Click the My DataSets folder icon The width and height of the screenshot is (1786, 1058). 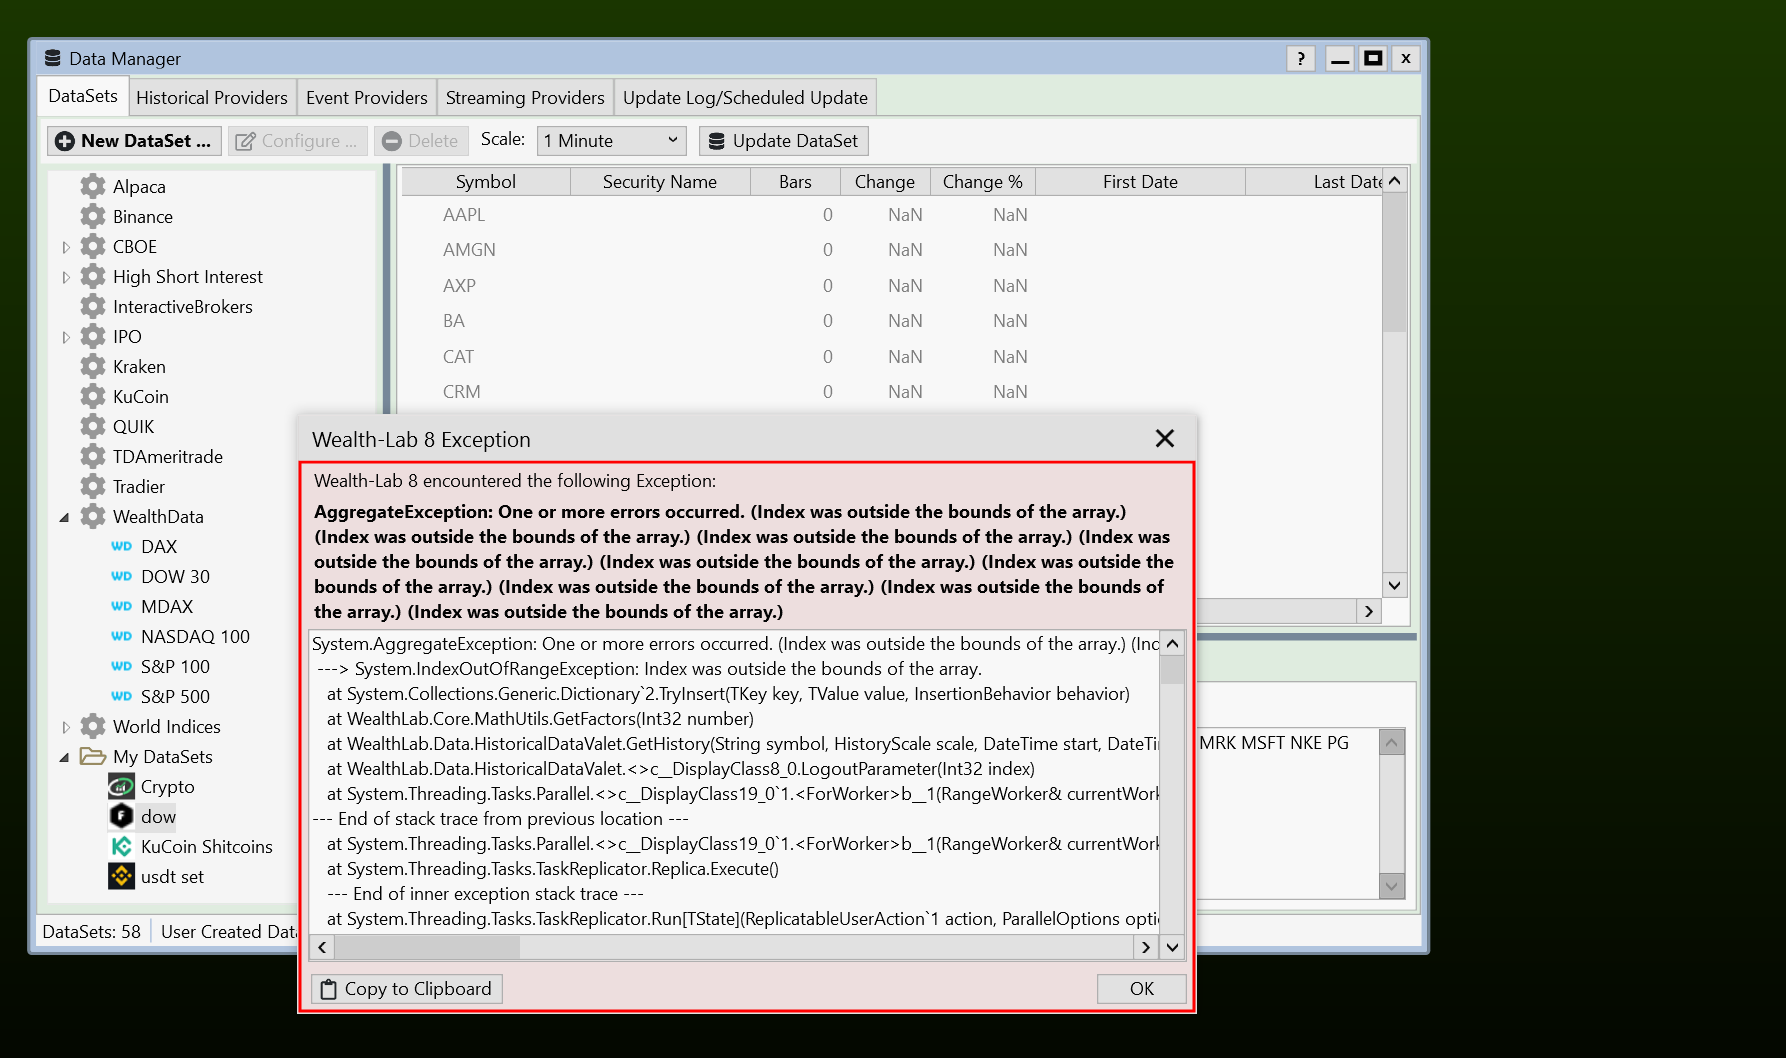(93, 757)
